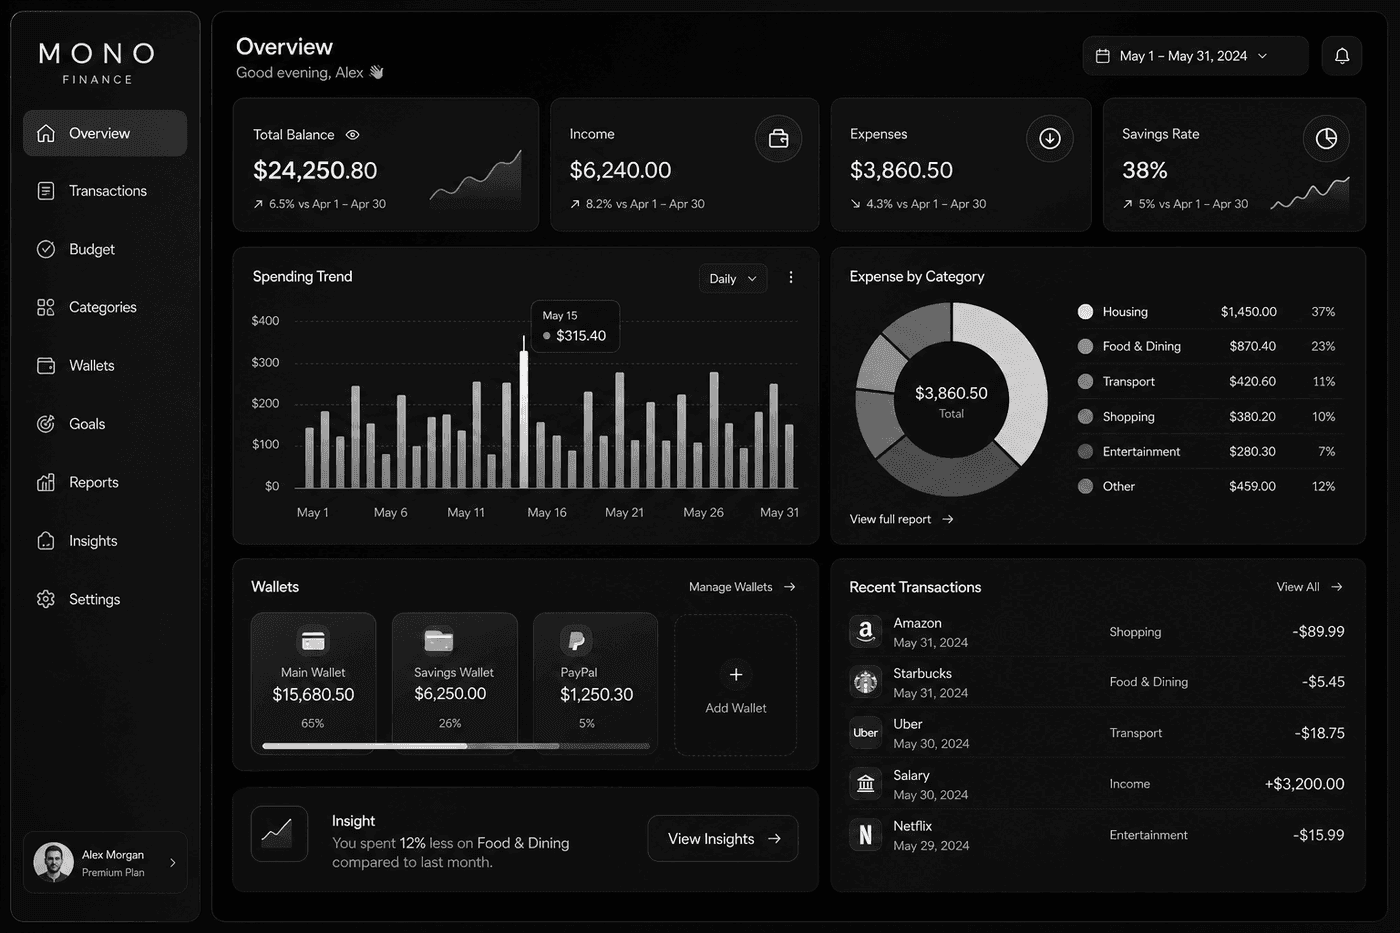Screen dimensions: 1400x933
Task: Click the Categories grid icon in sidebar
Action: coord(46,307)
